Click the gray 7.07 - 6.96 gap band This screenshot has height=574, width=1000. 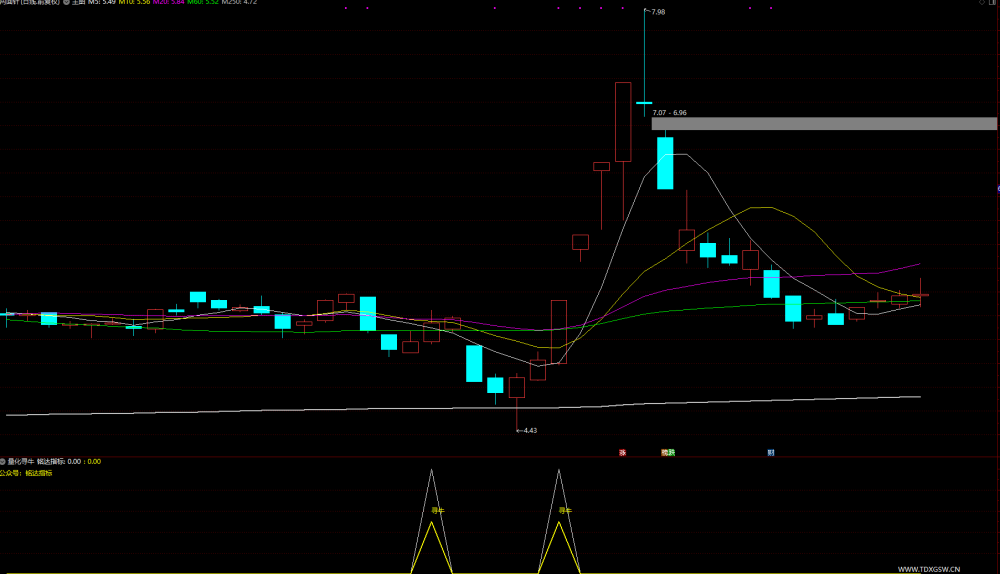(x=824, y=124)
